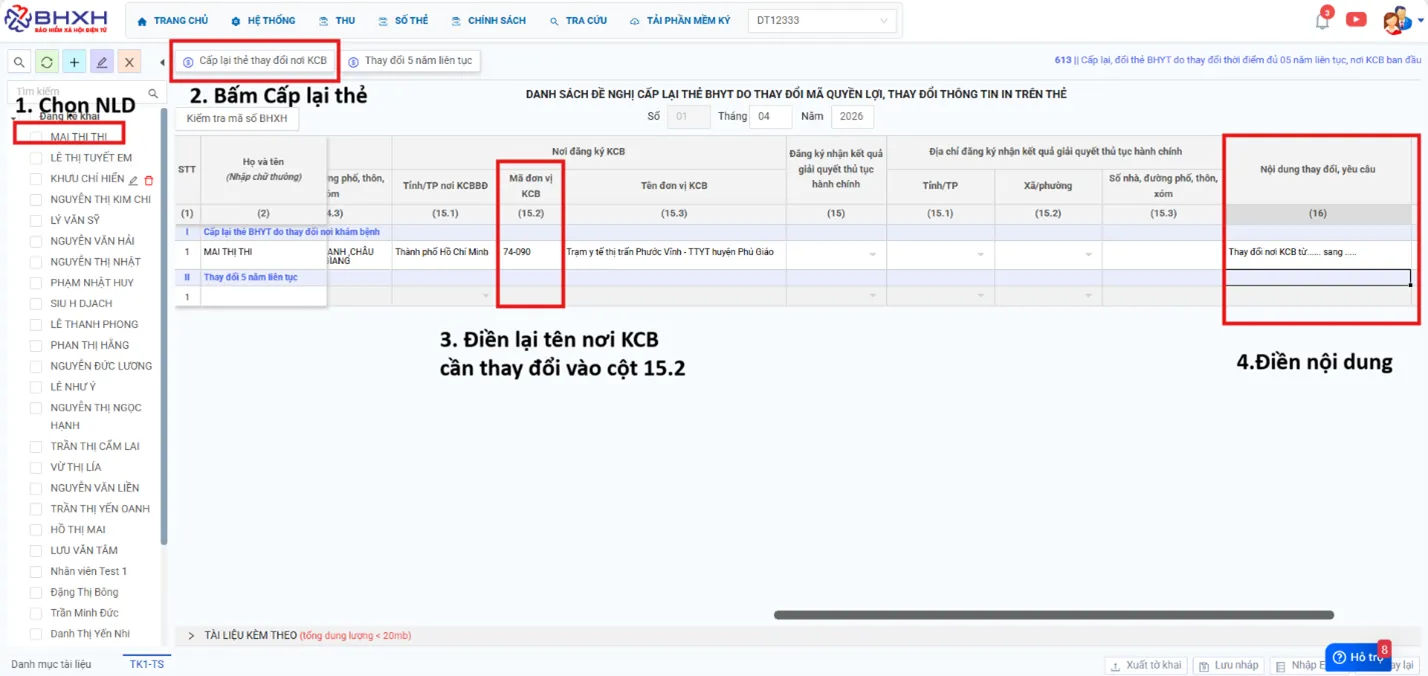Screen dimensions: 1428x676
Task: Open the notification bell icon
Action: tap(1322, 20)
